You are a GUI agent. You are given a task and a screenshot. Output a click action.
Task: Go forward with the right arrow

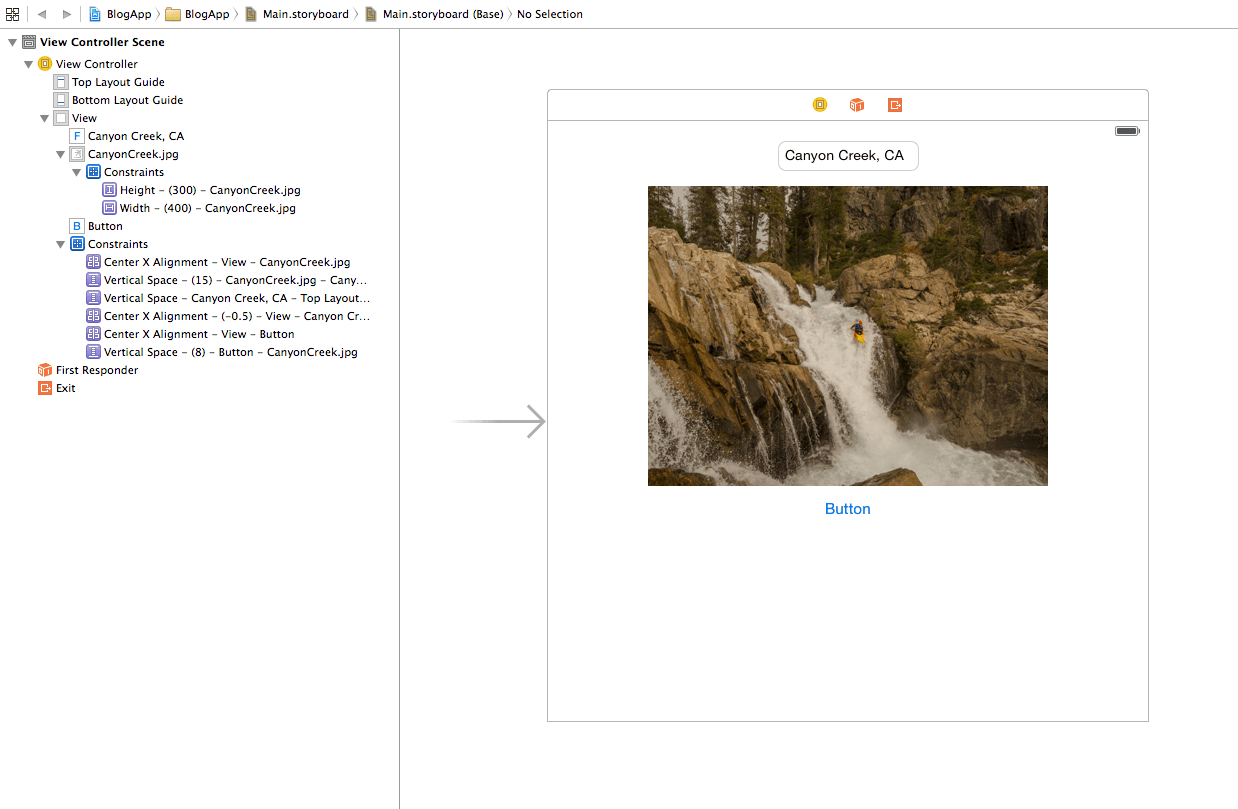(x=66, y=14)
